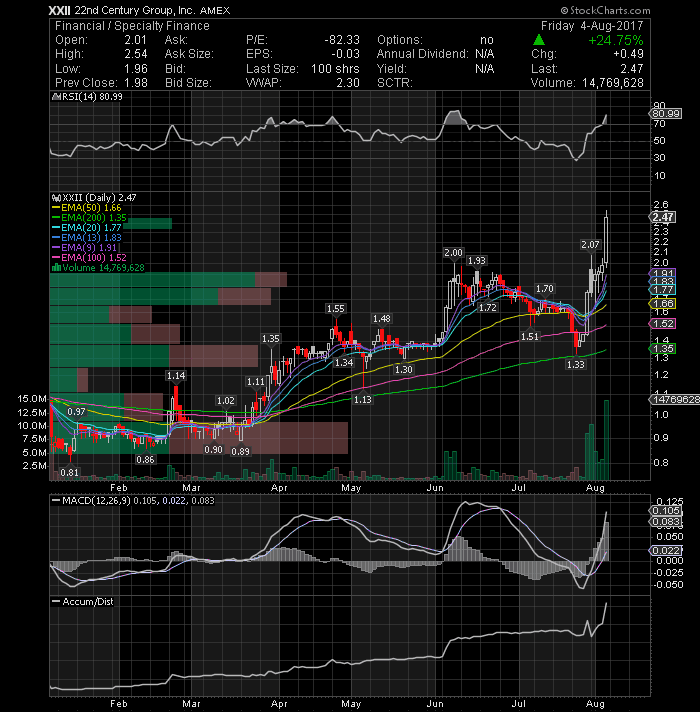Screen dimensions: 700x712
Task: Click the P/E value -82.33
Action: click(342, 40)
